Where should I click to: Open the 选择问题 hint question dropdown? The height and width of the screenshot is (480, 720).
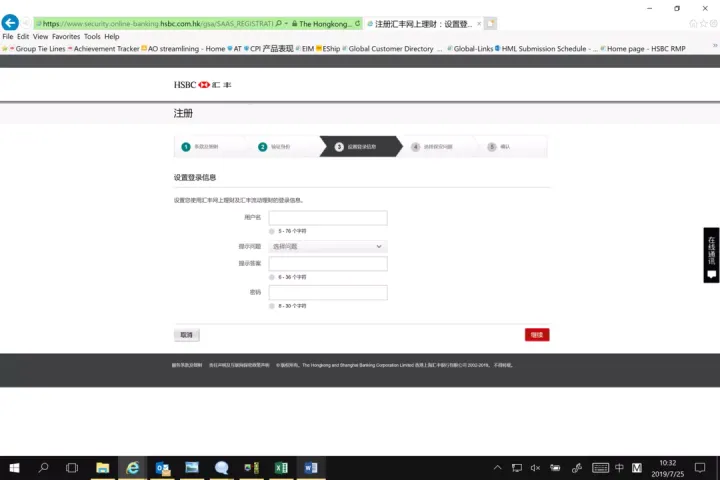(328, 247)
